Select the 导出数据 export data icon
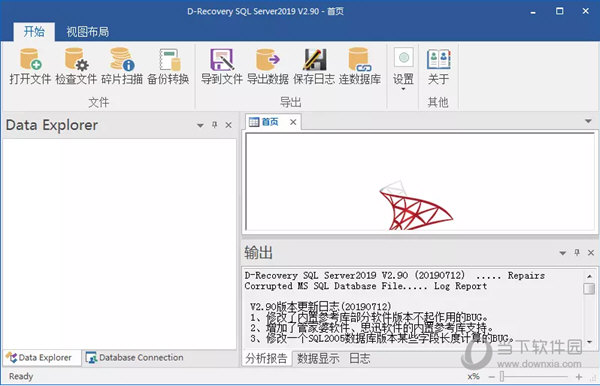 pyautogui.click(x=268, y=66)
